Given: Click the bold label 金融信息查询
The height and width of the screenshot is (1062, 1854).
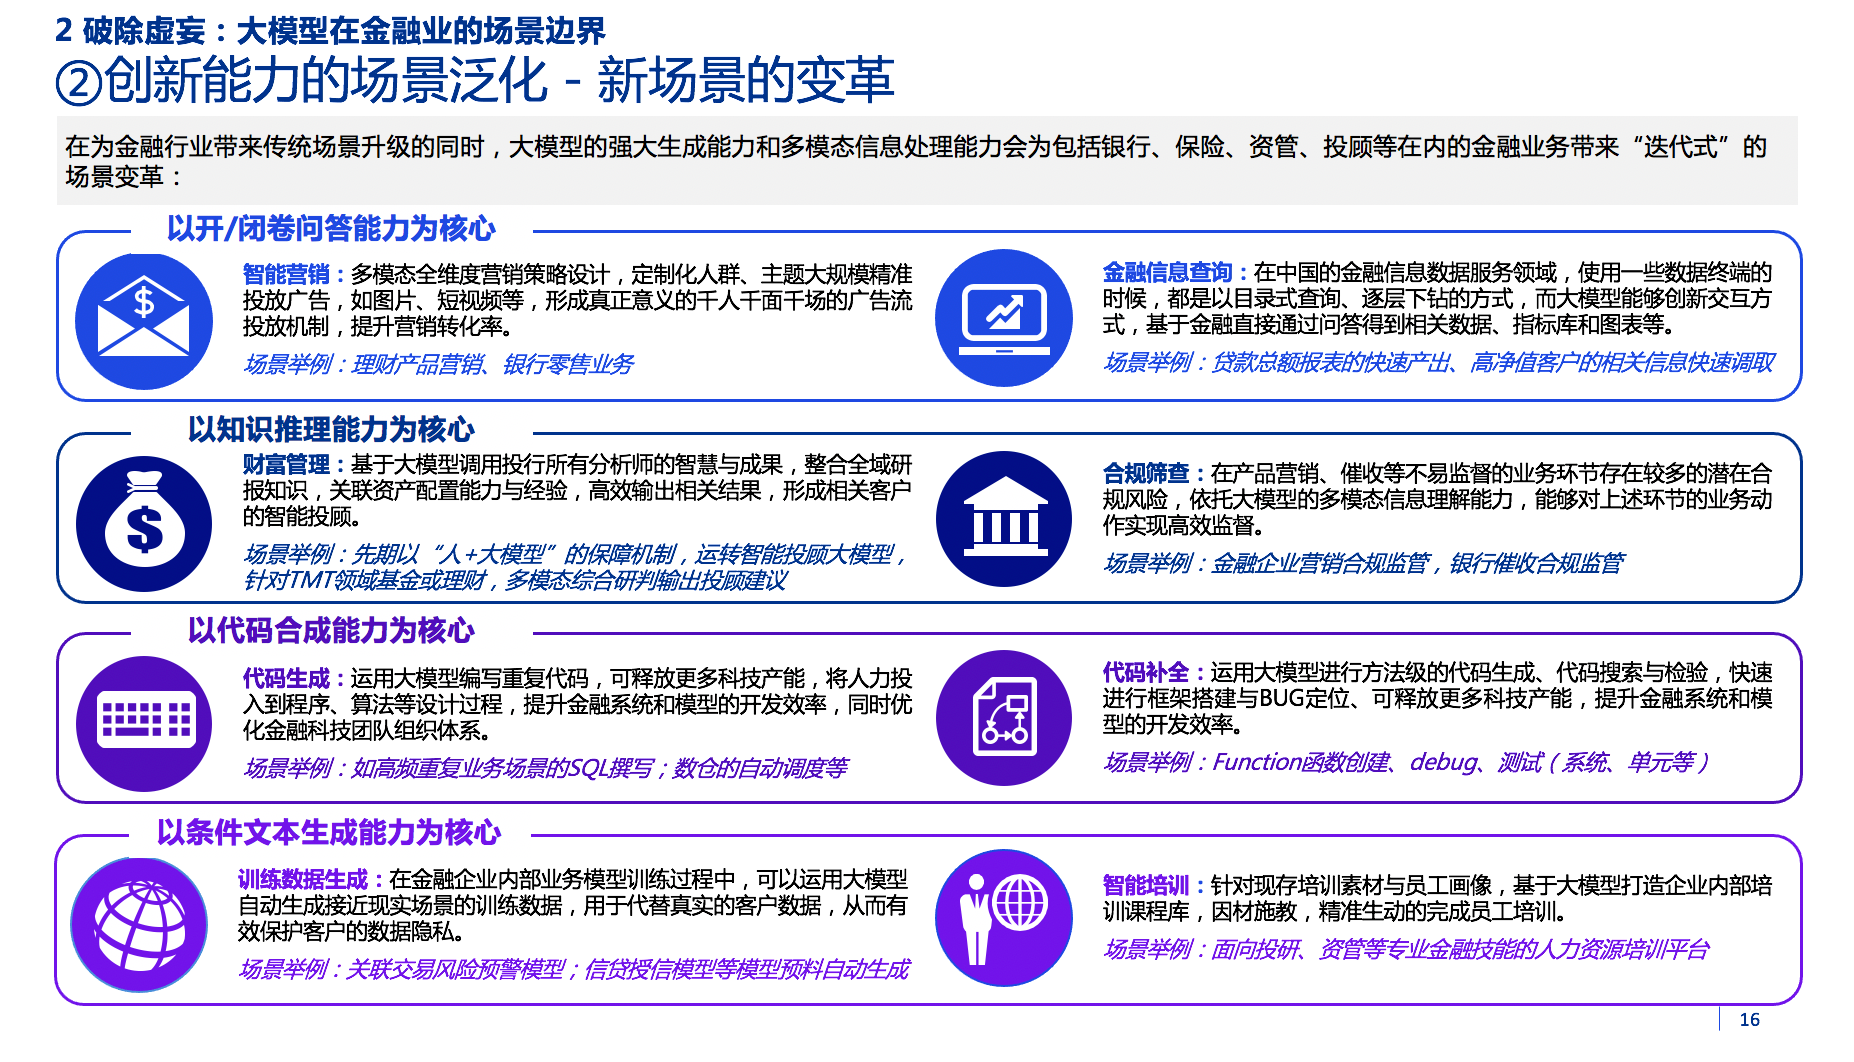Looking at the screenshot, I should point(1167,272).
